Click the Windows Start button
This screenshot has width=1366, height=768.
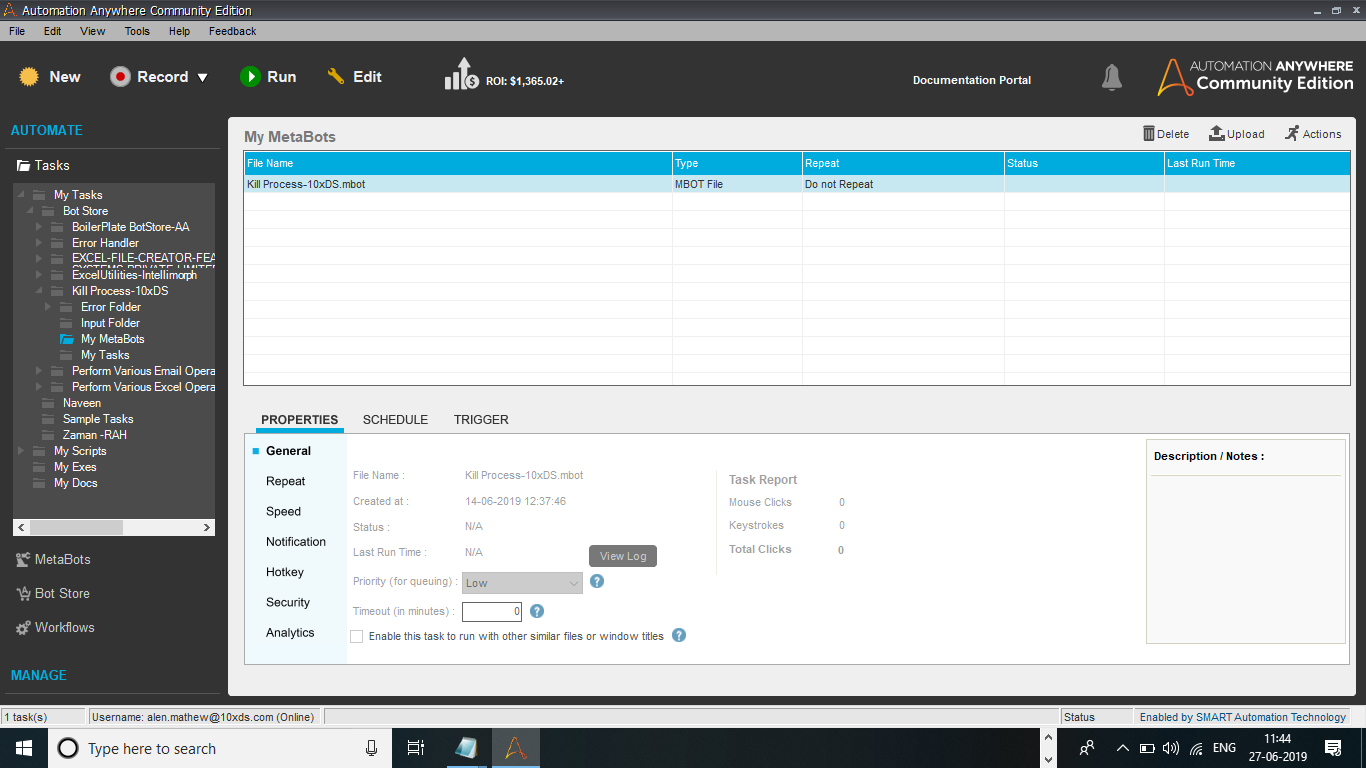click(x=23, y=748)
